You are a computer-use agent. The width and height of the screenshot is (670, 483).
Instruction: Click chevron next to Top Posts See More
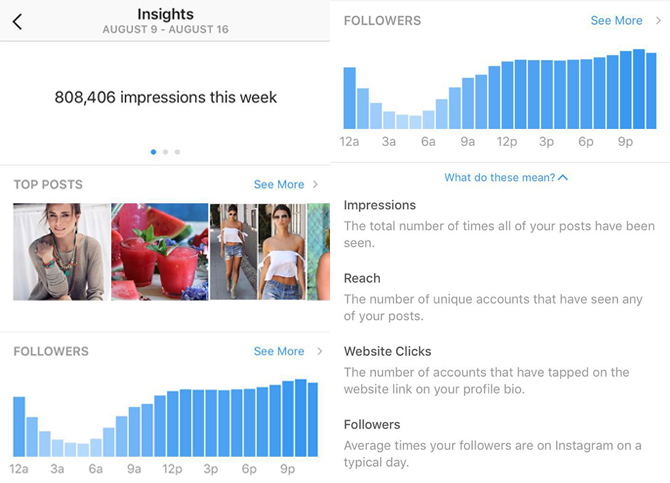(315, 184)
